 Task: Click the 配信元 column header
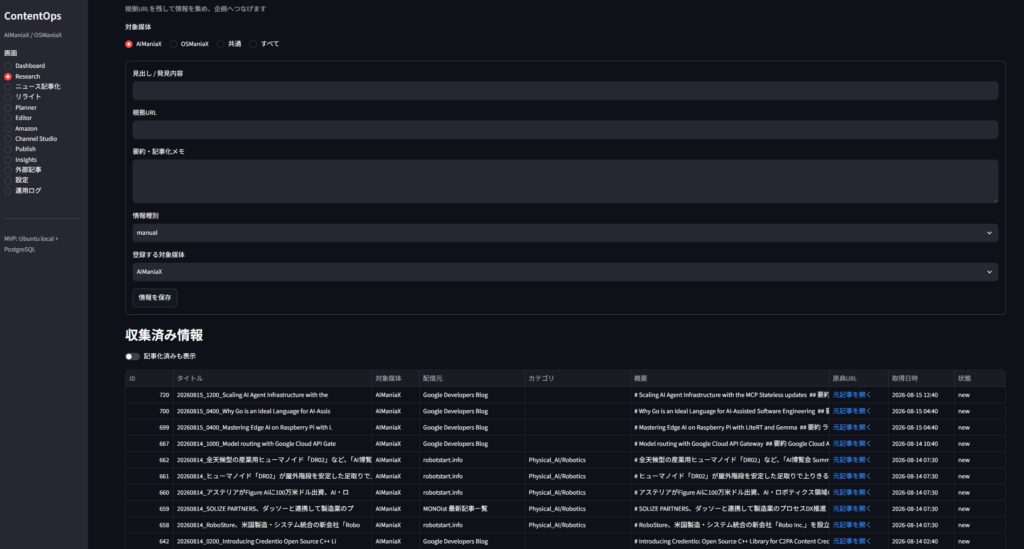click(472, 379)
